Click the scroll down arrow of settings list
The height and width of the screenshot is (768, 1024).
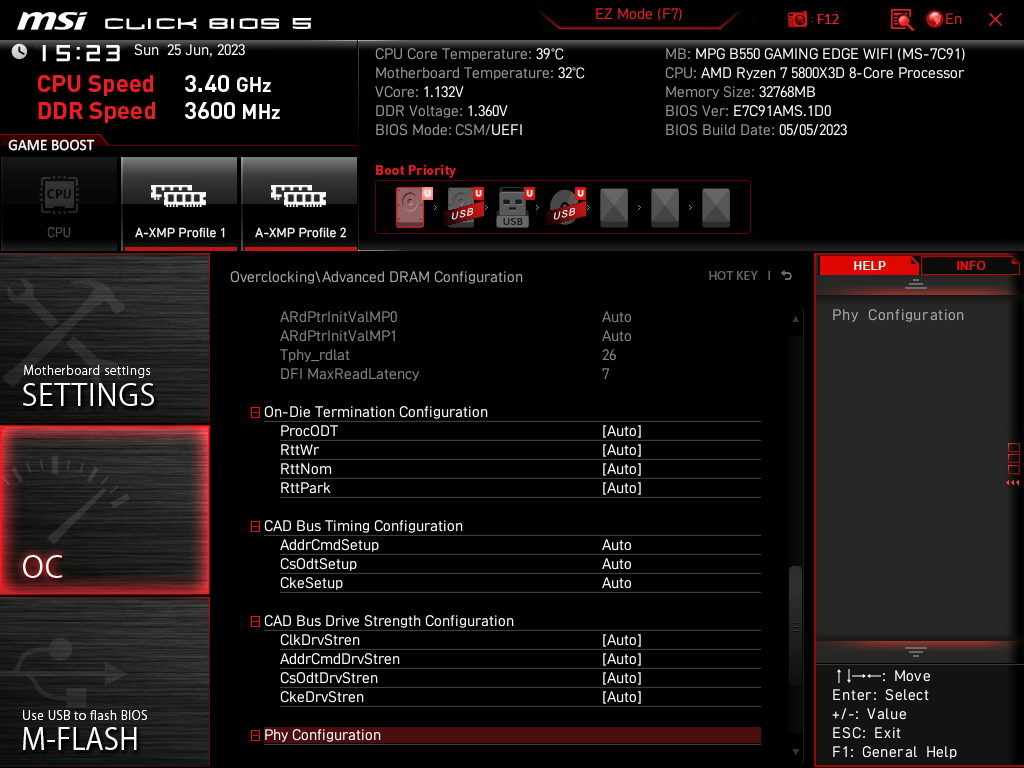795,752
